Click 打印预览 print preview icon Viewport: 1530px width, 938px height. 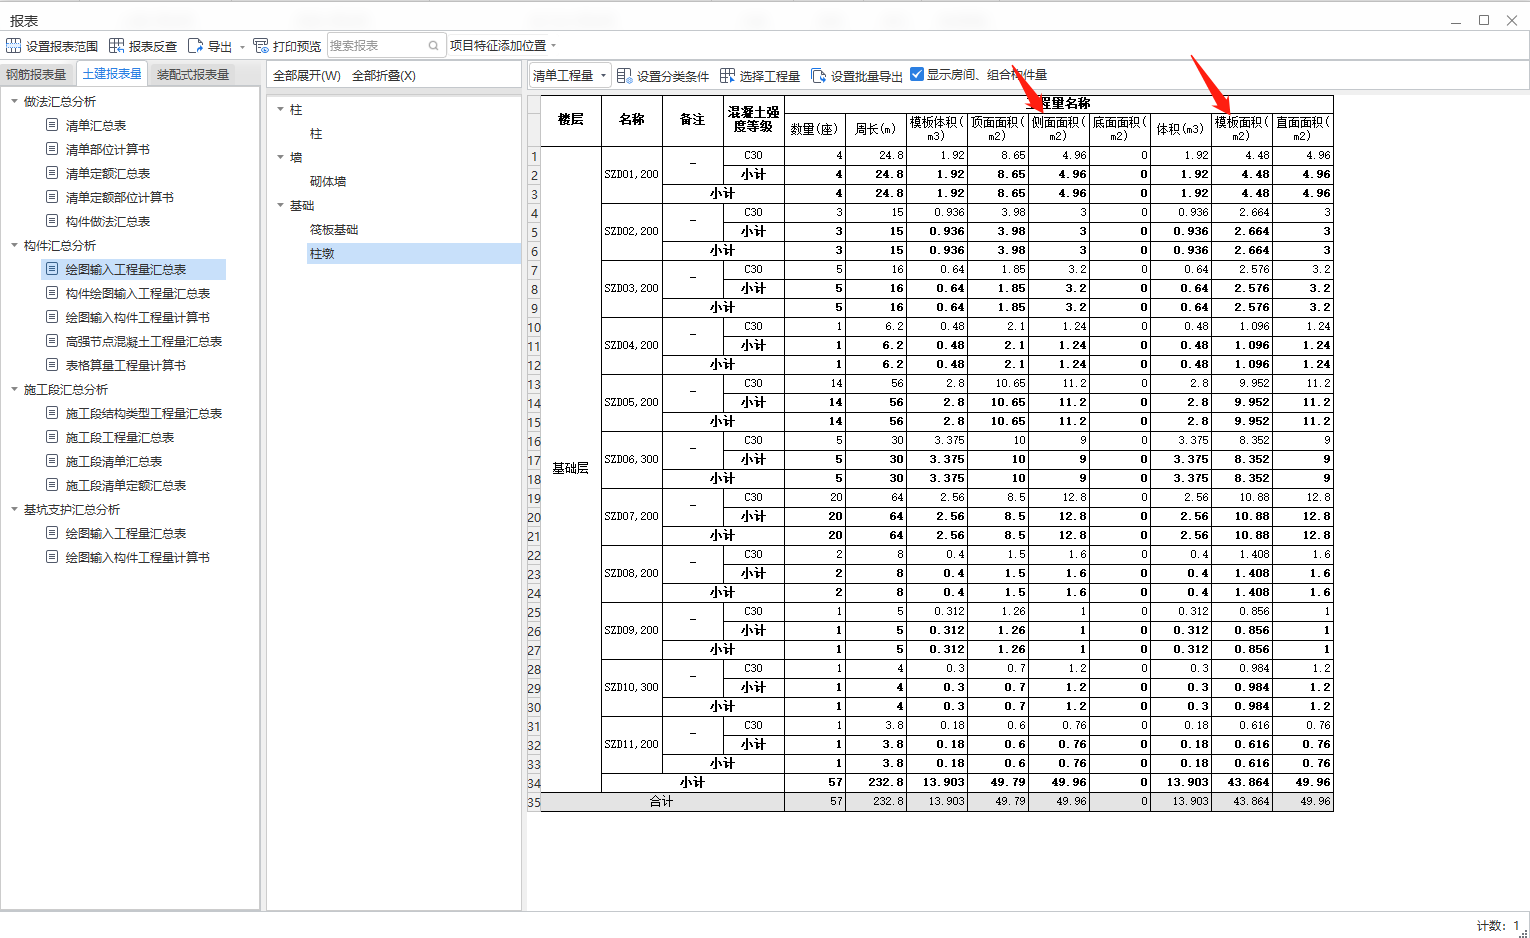[x=260, y=46]
